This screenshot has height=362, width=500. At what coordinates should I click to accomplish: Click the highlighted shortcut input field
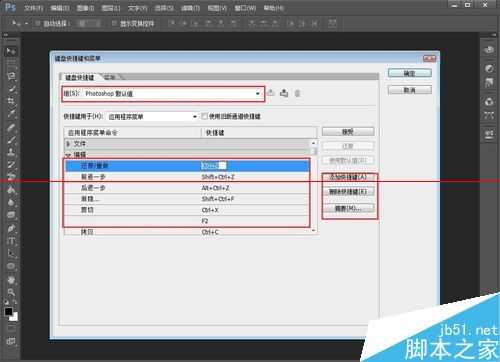(214, 166)
